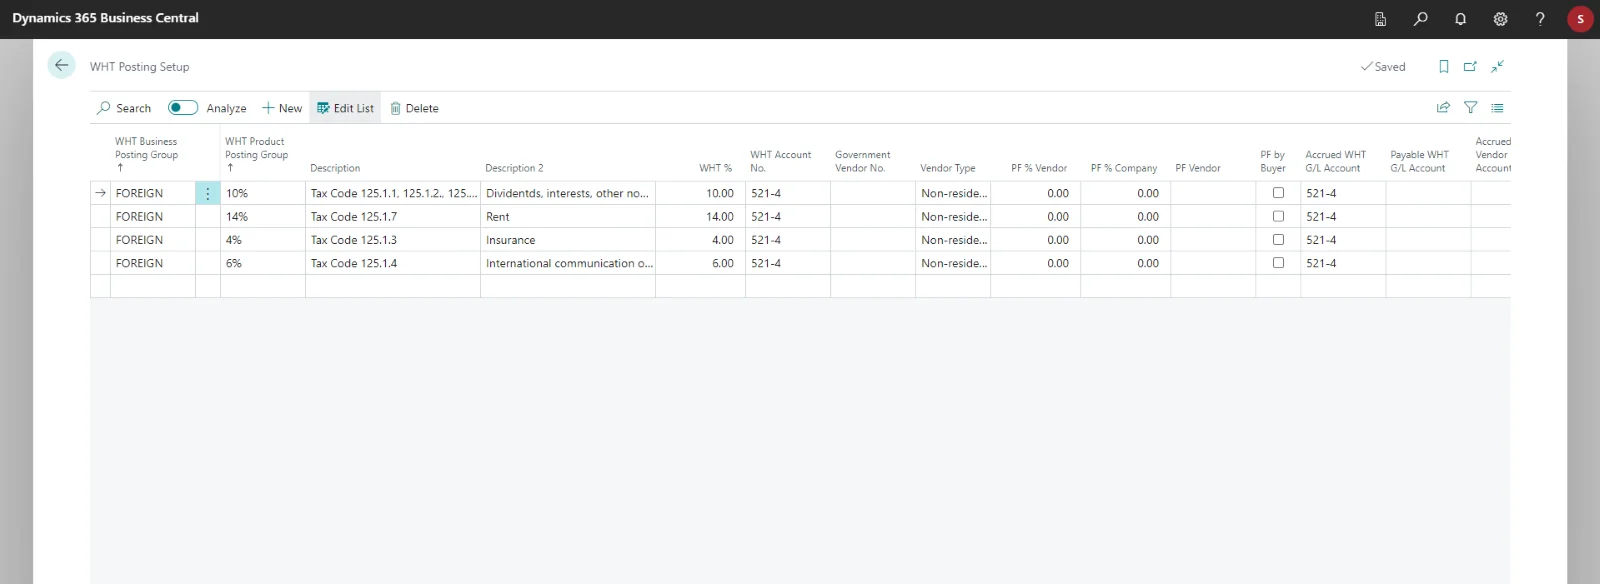Viewport: 1600px width, 584px height.
Task: Click Edit List in the action bar
Action: (345, 108)
